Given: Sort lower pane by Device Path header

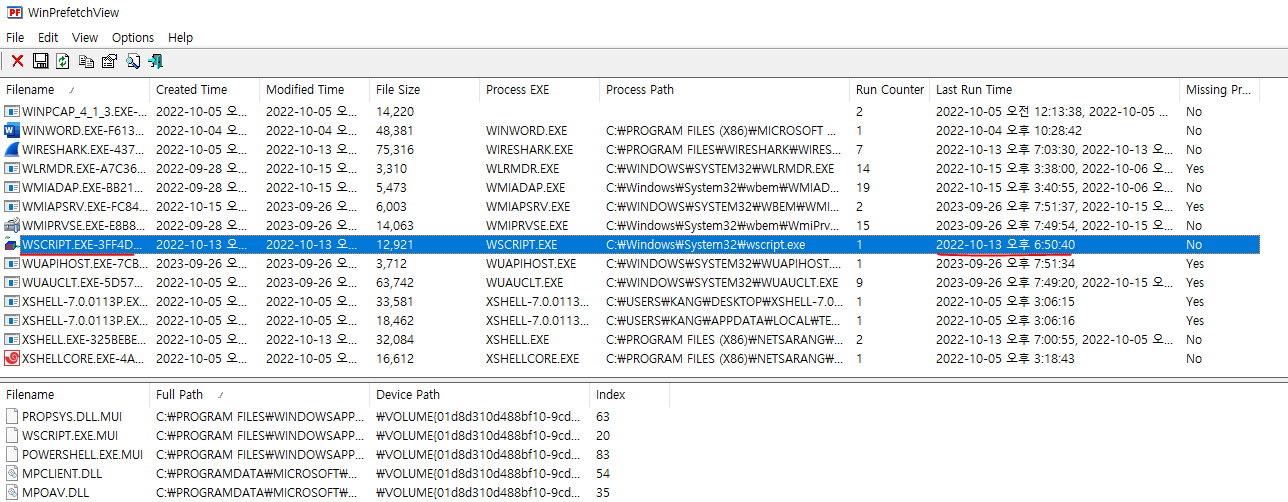Looking at the screenshot, I should click(479, 395).
